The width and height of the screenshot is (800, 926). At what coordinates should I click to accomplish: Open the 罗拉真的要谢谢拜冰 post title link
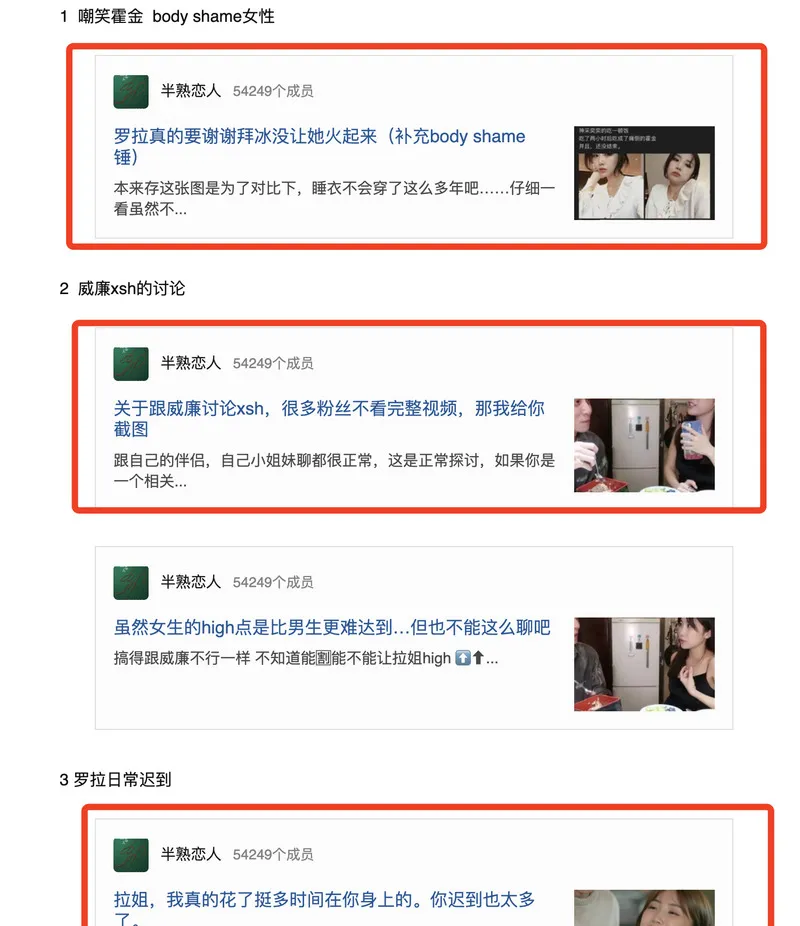(319, 146)
